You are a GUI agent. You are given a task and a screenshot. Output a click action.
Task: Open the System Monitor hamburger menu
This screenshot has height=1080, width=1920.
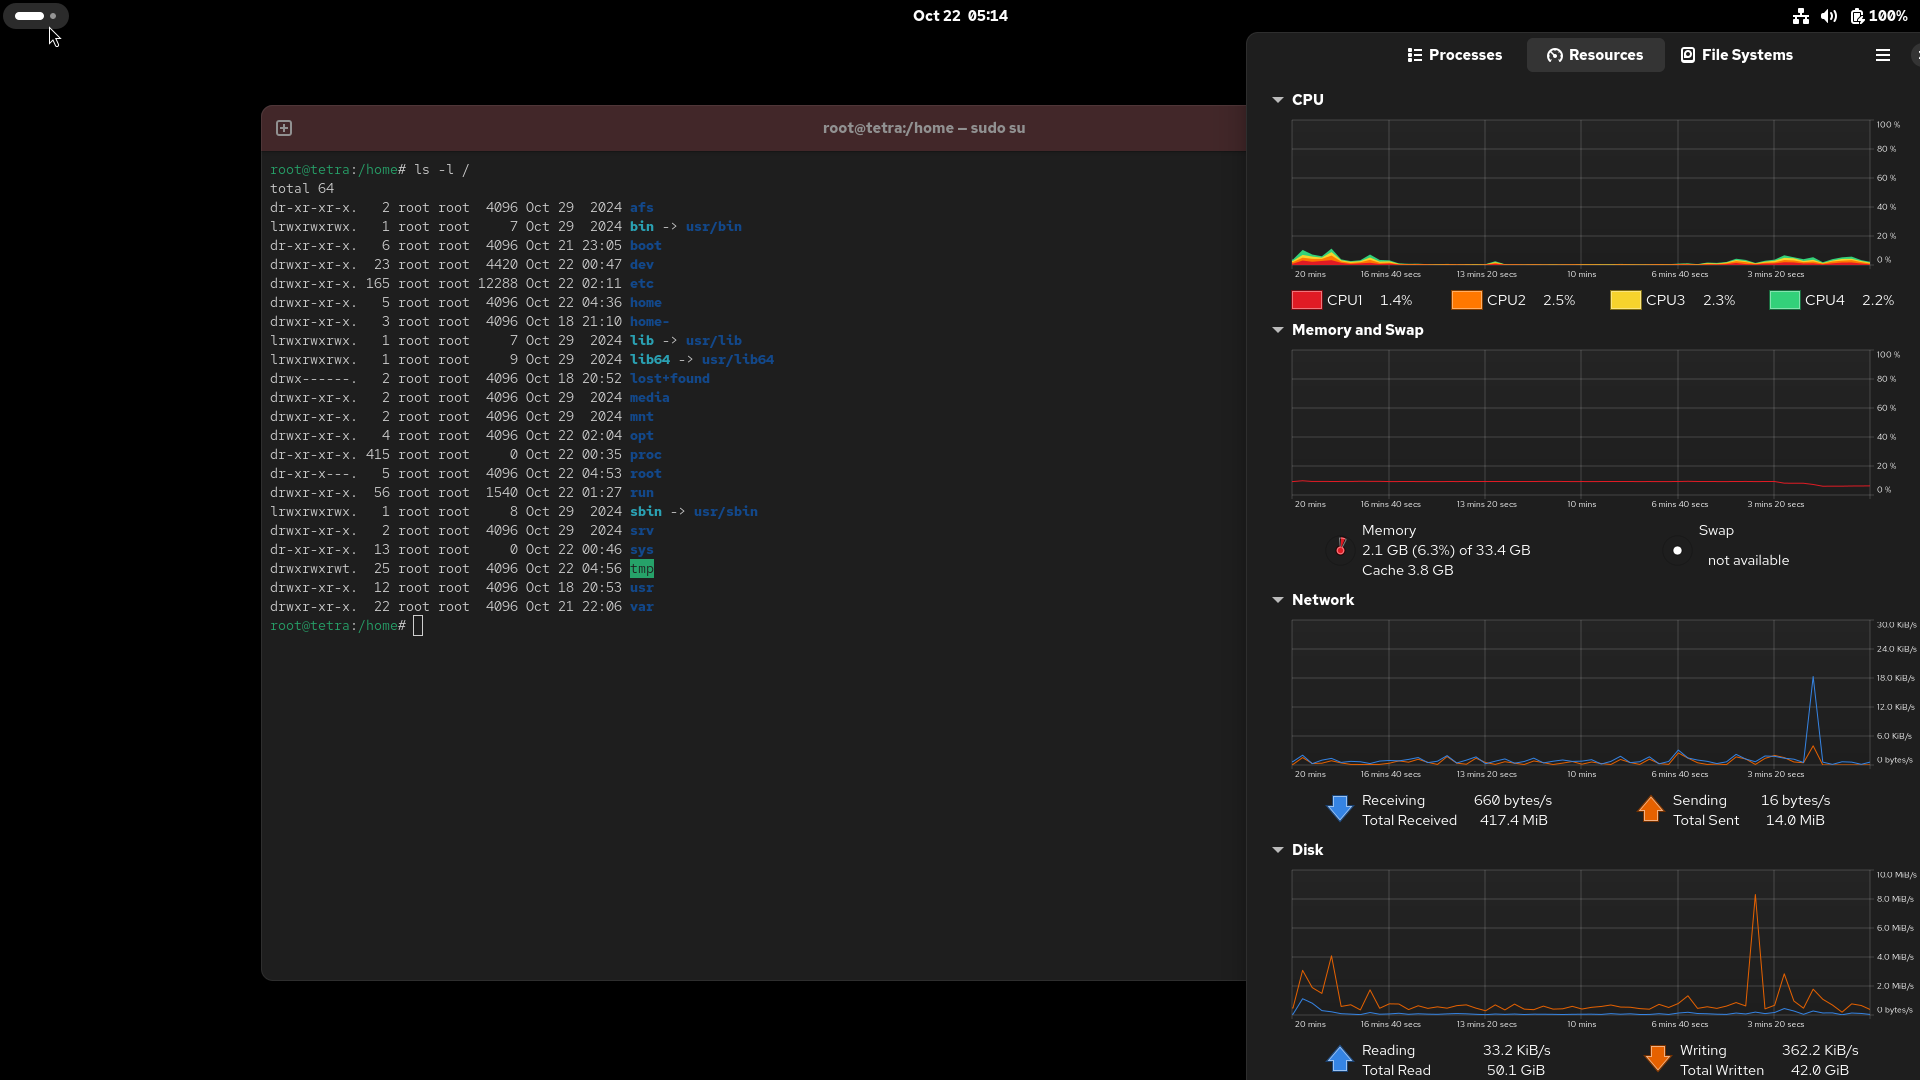coord(1882,55)
